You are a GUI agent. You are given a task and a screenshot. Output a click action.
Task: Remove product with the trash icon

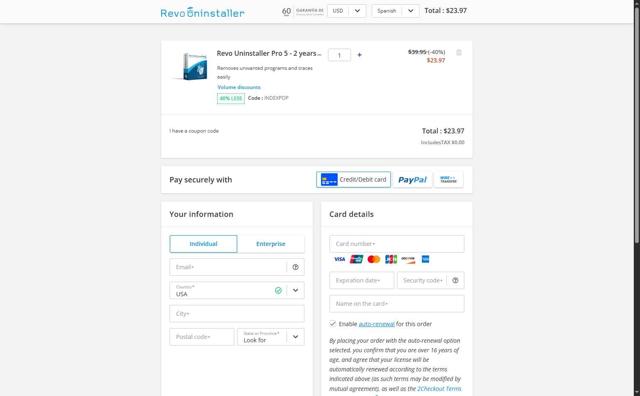click(x=459, y=52)
